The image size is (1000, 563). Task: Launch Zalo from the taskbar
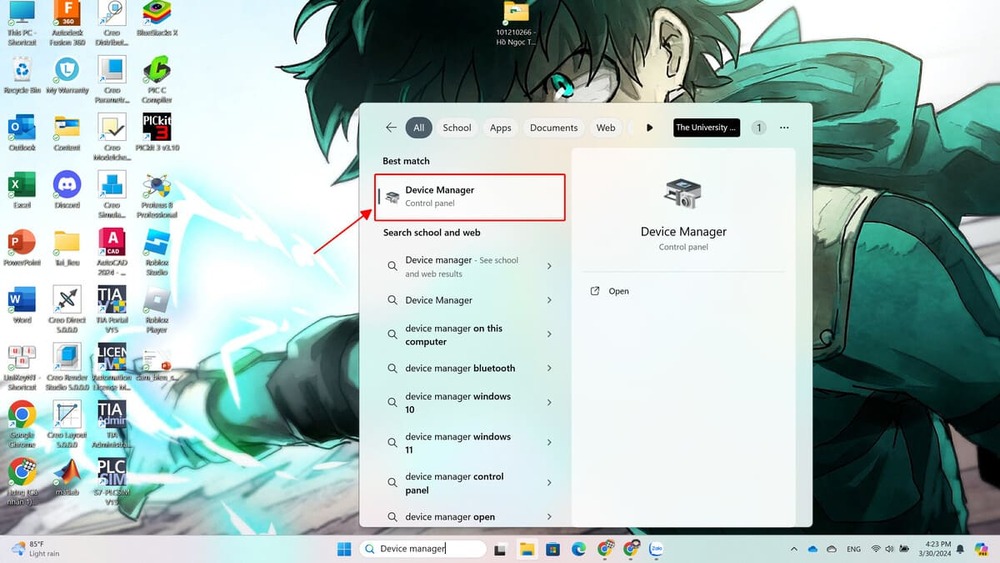657,549
